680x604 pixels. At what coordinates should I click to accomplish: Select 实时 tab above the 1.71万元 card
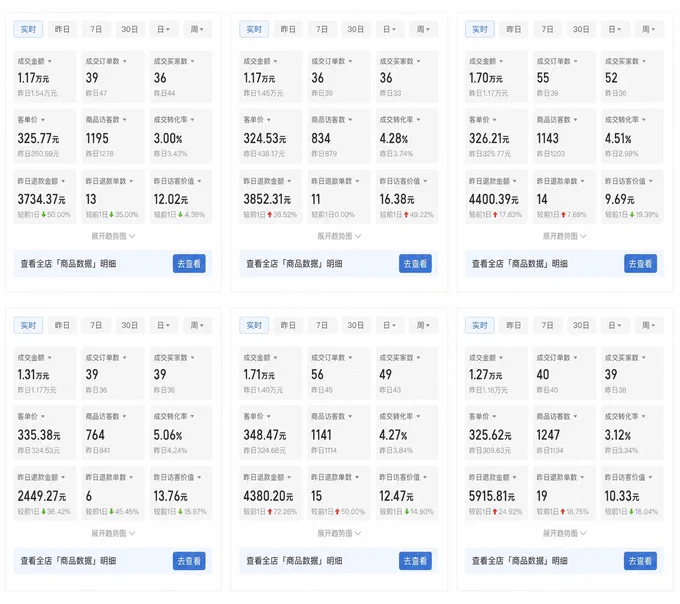(254, 325)
